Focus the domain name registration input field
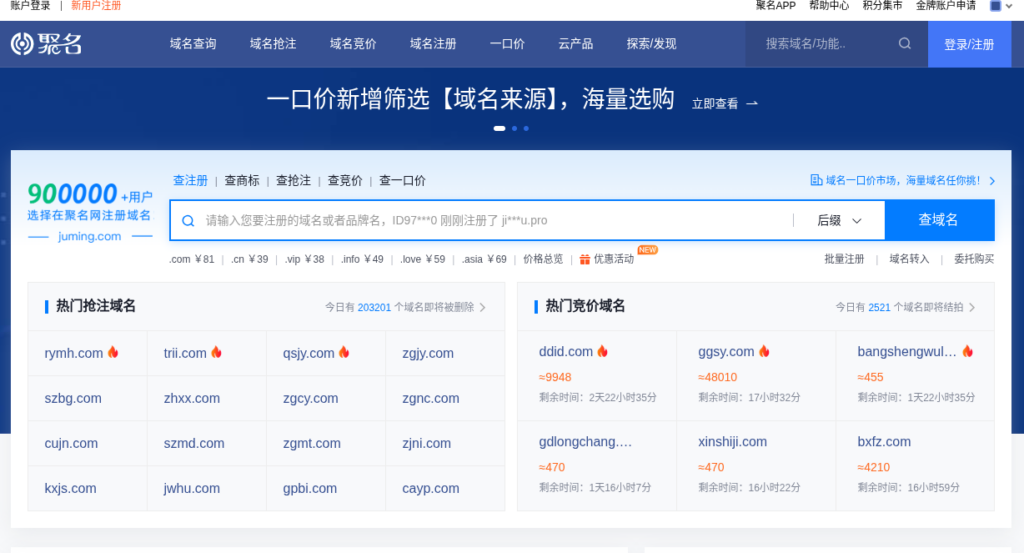 coord(490,220)
